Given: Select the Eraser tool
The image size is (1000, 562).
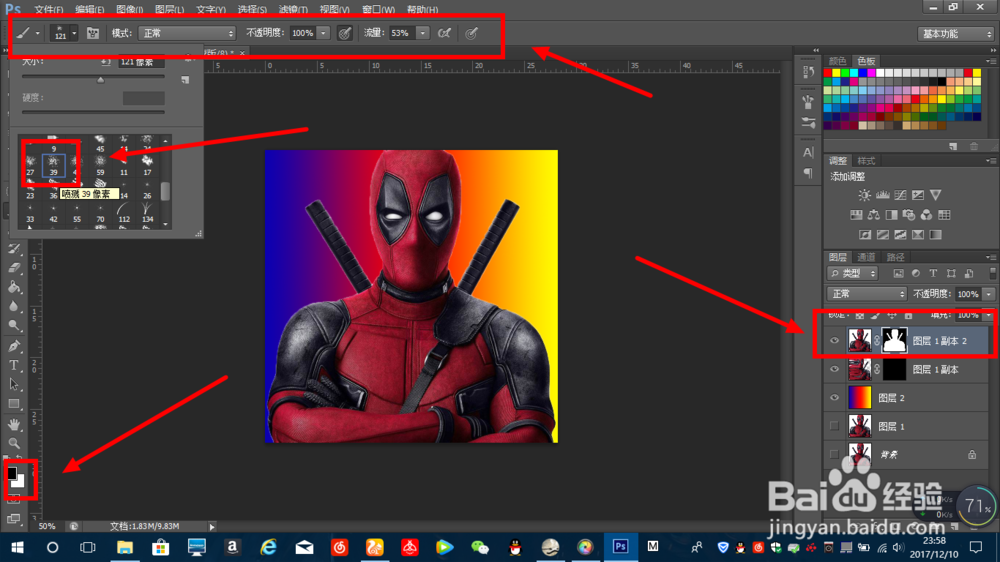Looking at the screenshot, I should coord(14,268).
